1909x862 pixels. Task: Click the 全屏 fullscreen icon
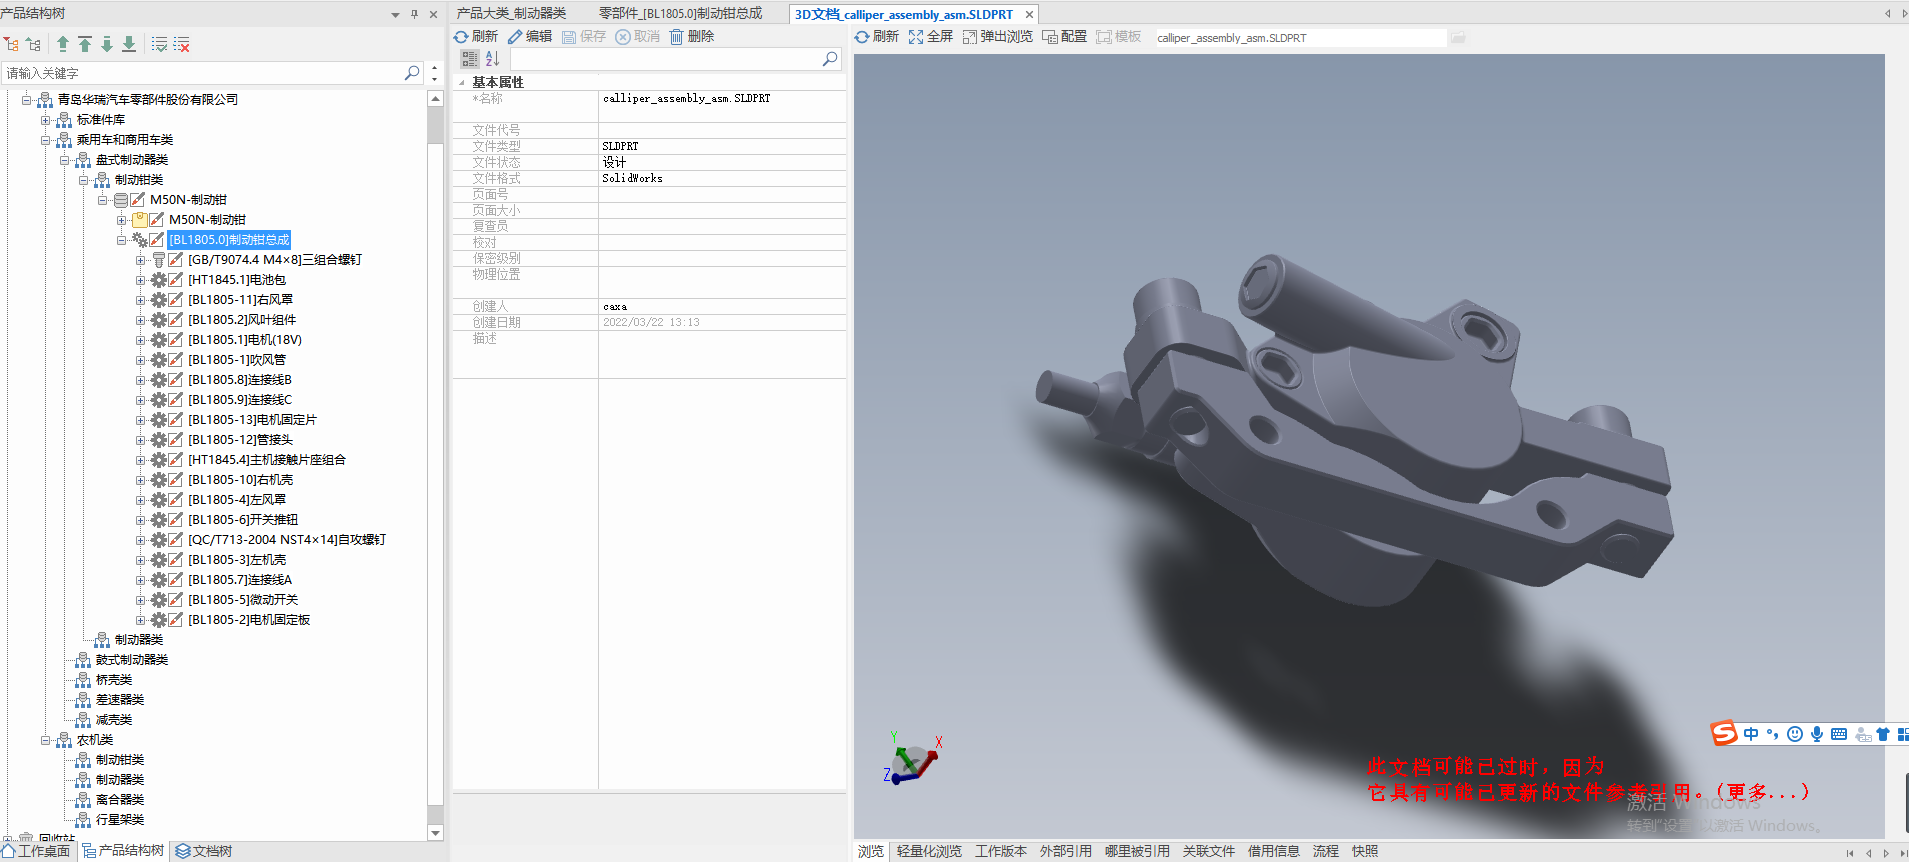(930, 37)
